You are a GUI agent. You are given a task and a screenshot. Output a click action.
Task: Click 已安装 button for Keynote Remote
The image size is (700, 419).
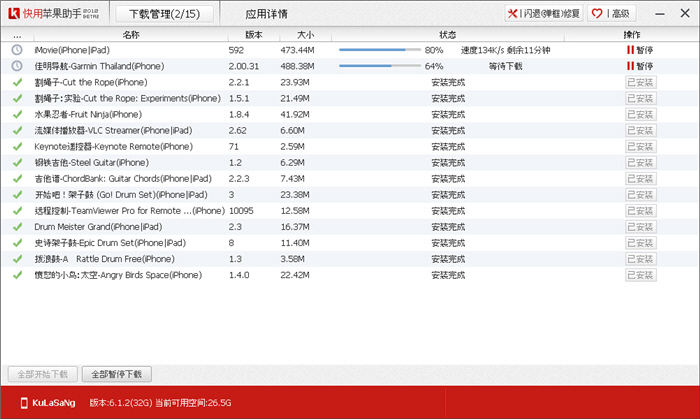[x=641, y=146]
